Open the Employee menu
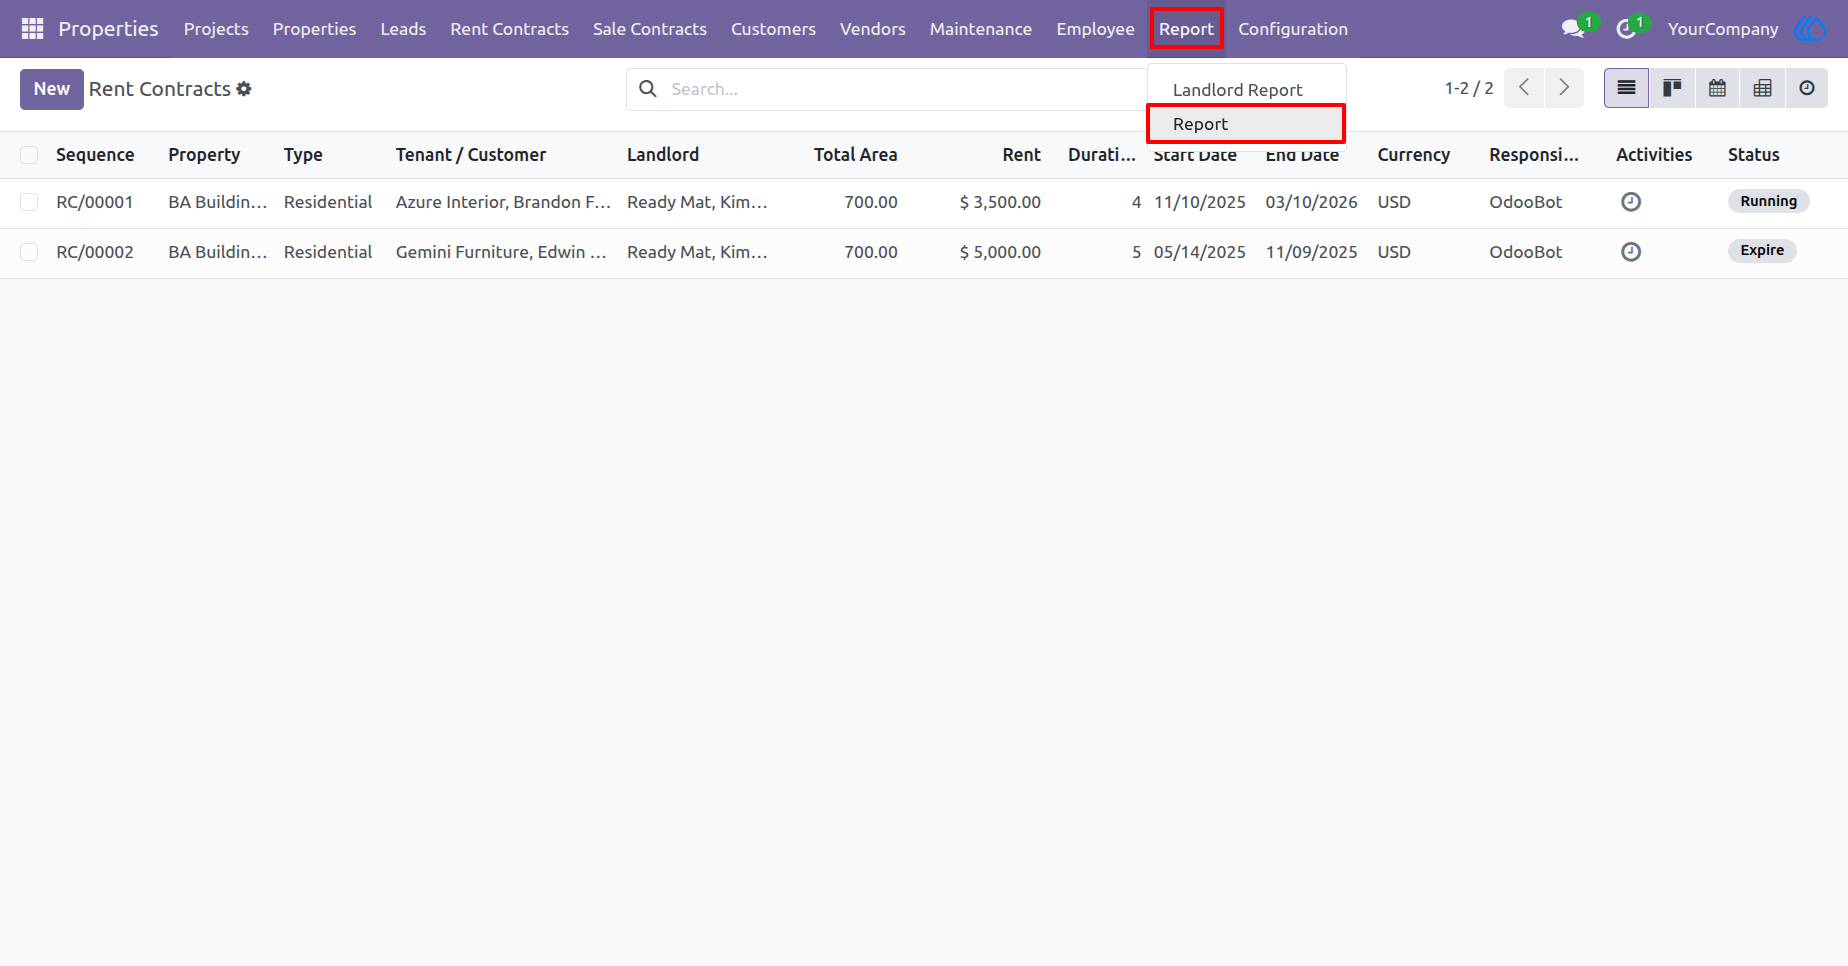This screenshot has width=1848, height=966. [x=1095, y=29]
